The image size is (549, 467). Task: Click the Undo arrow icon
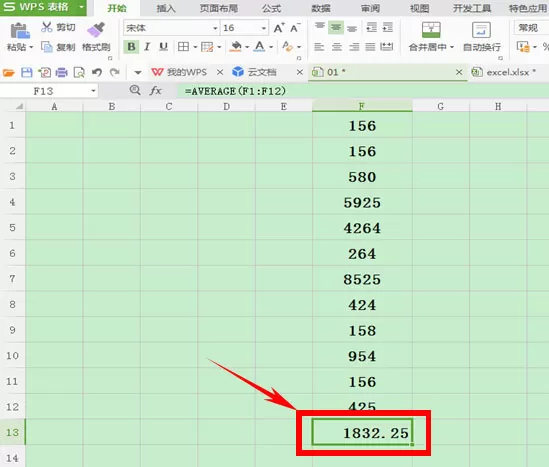click(x=97, y=72)
